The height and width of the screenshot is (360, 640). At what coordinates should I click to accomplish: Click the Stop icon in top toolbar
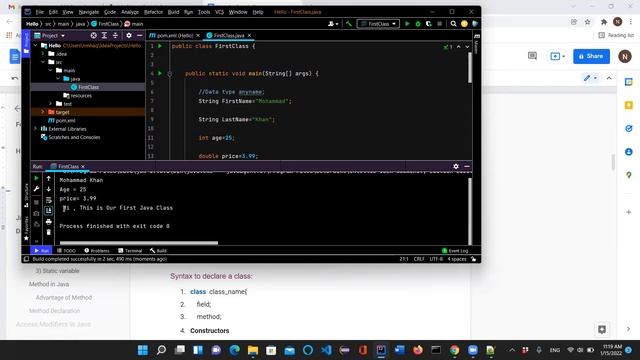click(440, 24)
